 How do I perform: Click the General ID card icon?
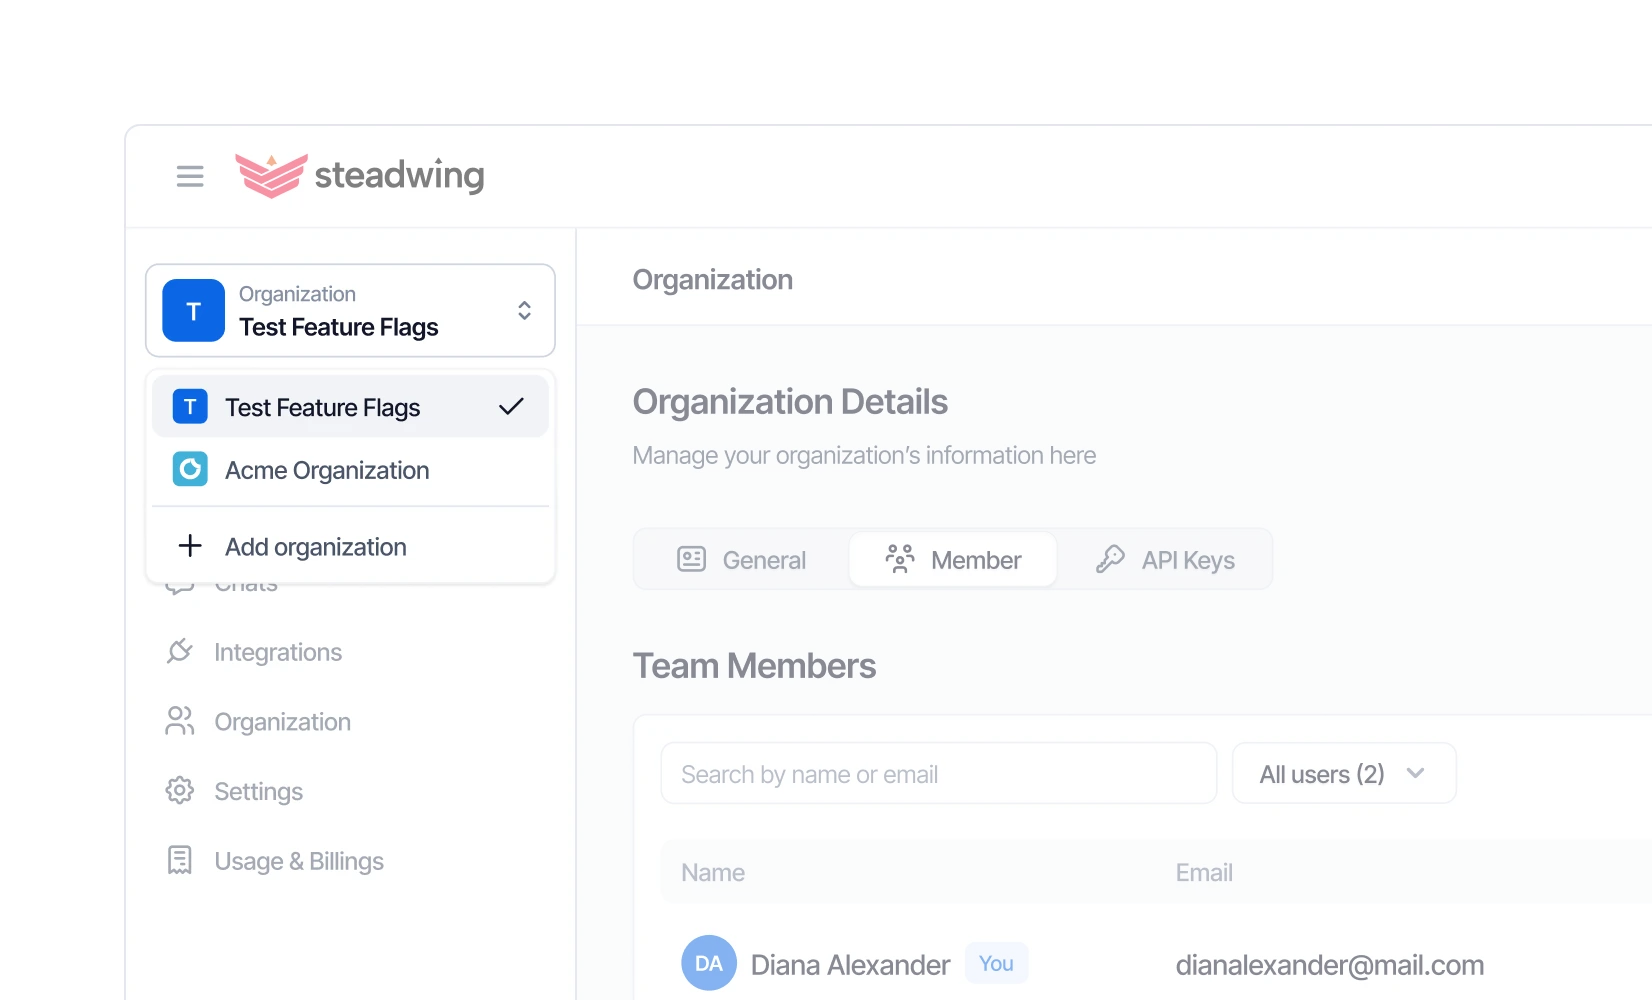click(x=691, y=559)
